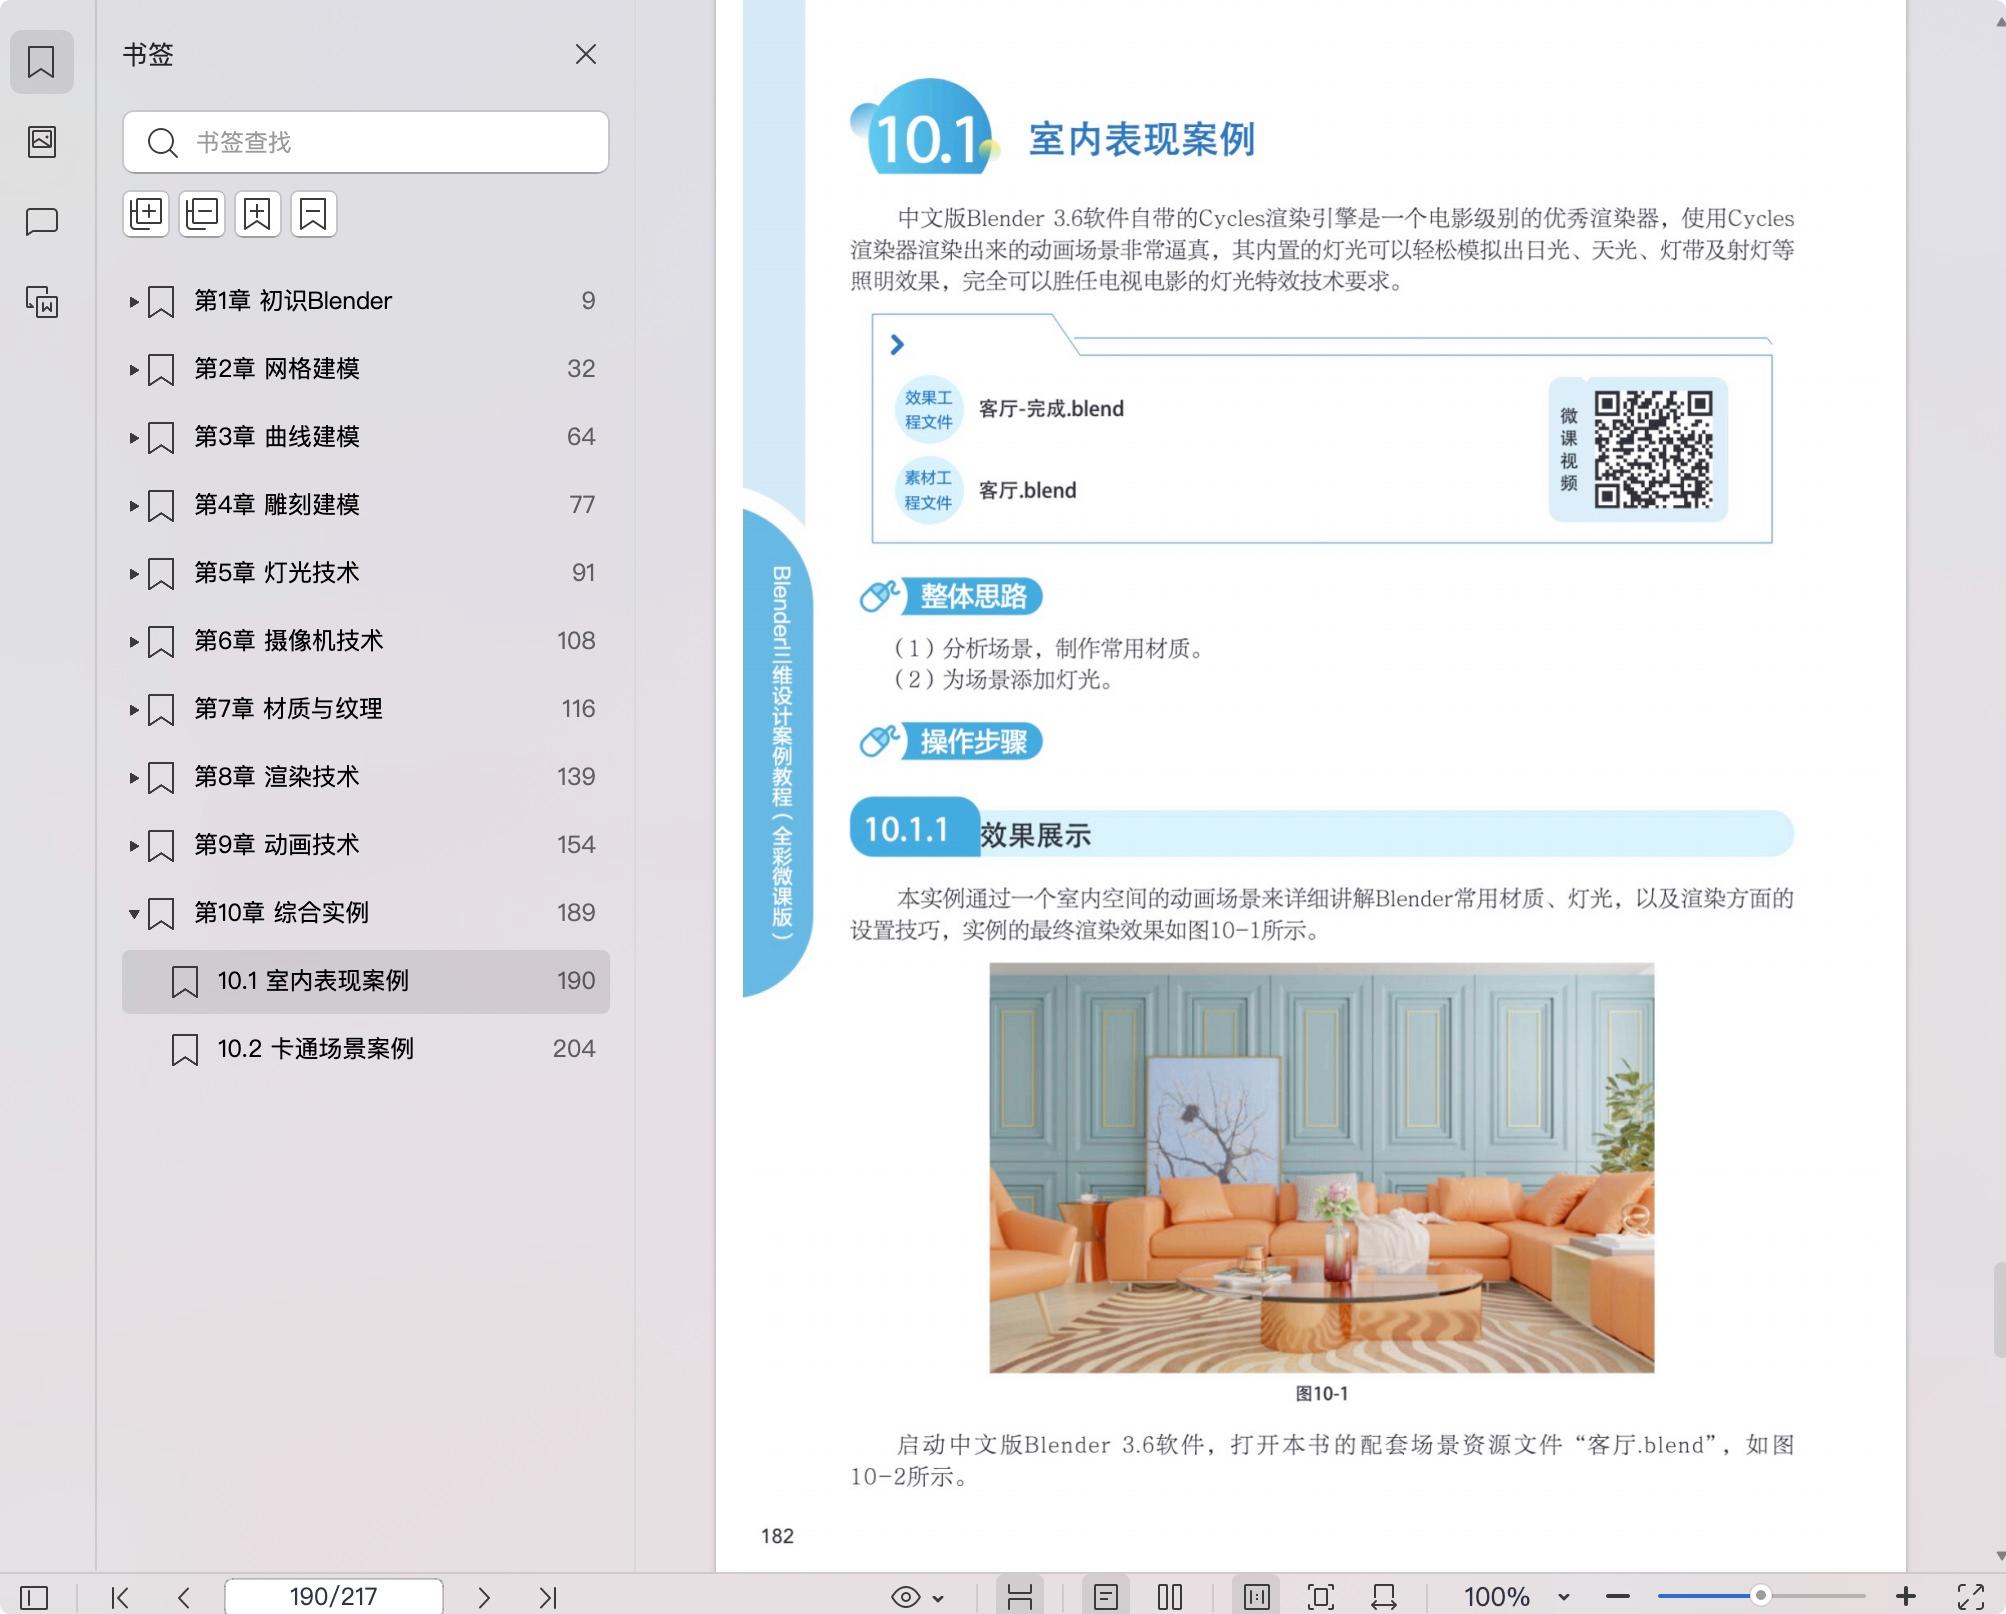Expand chapter 9 动画技术
Image resolution: width=2006 pixels, height=1614 pixels.
[x=133, y=845]
